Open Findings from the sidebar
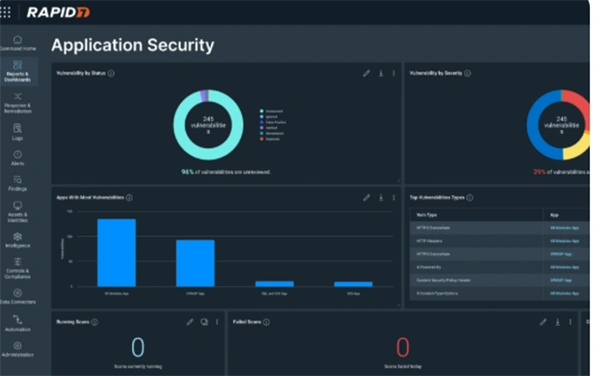 (x=18, y=184)
